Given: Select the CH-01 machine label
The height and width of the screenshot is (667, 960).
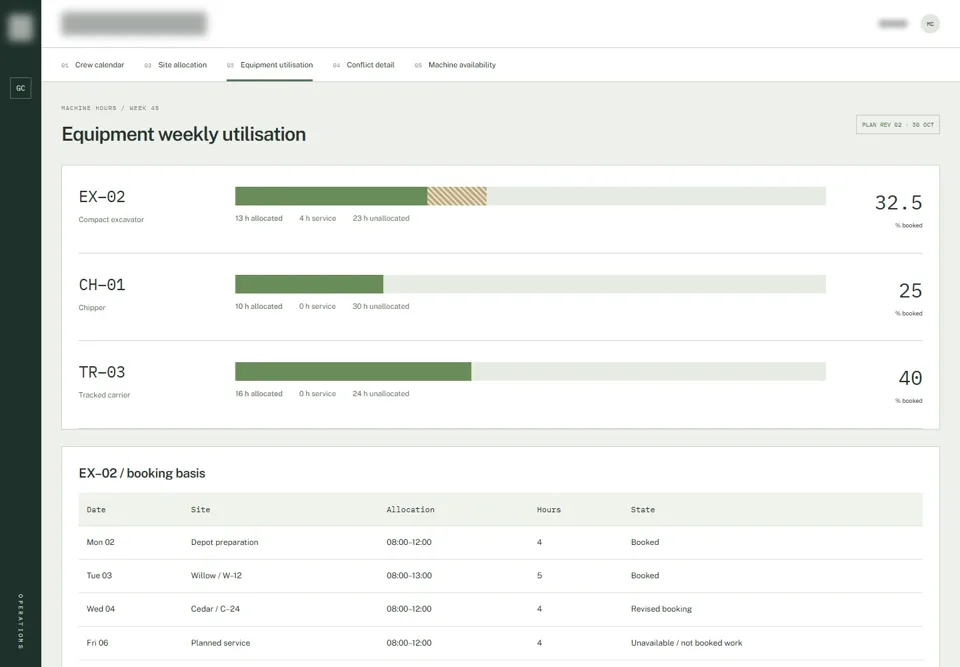Looking at the screenshot, I should point(102,285).
